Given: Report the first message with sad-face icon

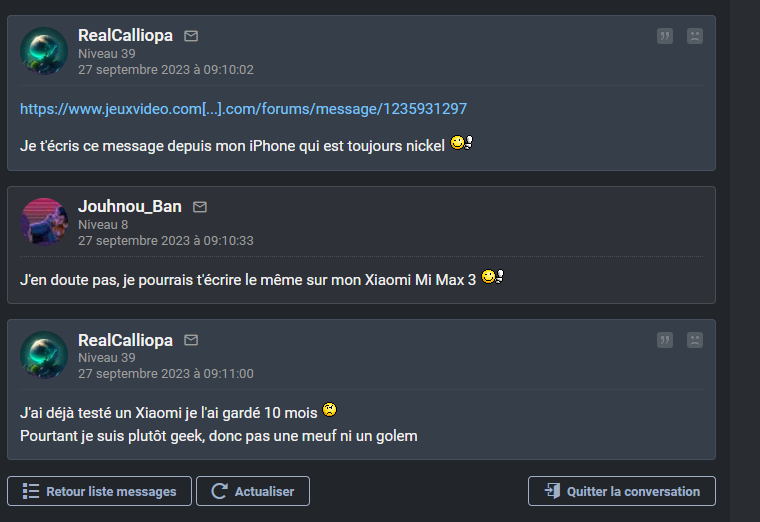Looking at the screenshot, I should coord(695,36).
